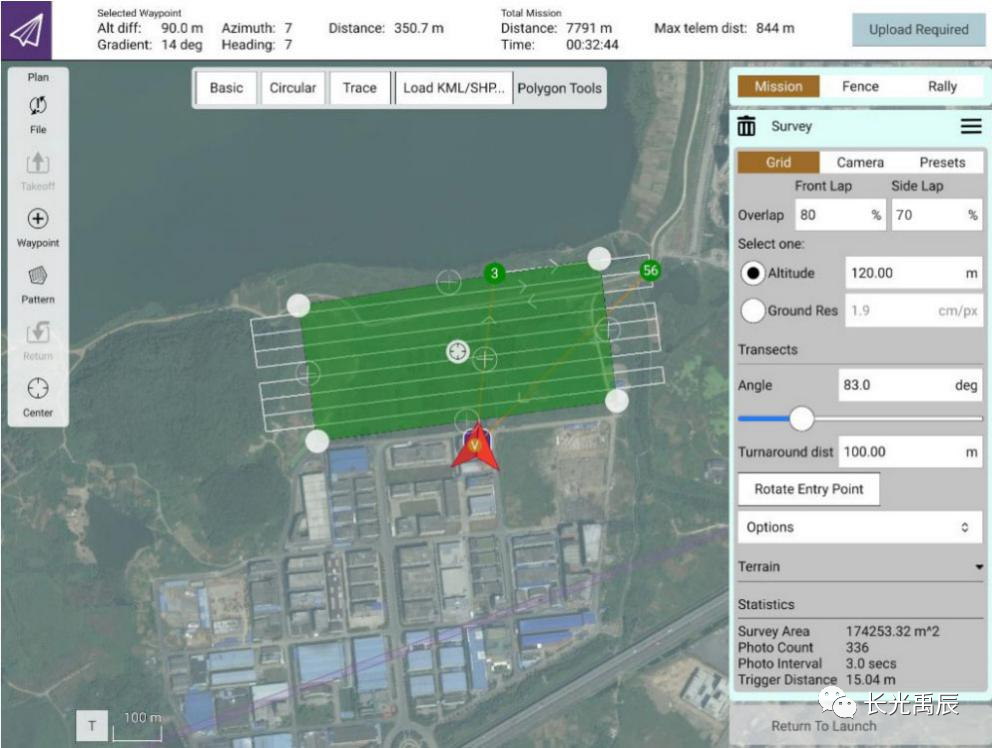
Task: Select the Altitude radio button
Action: (753, 273)
